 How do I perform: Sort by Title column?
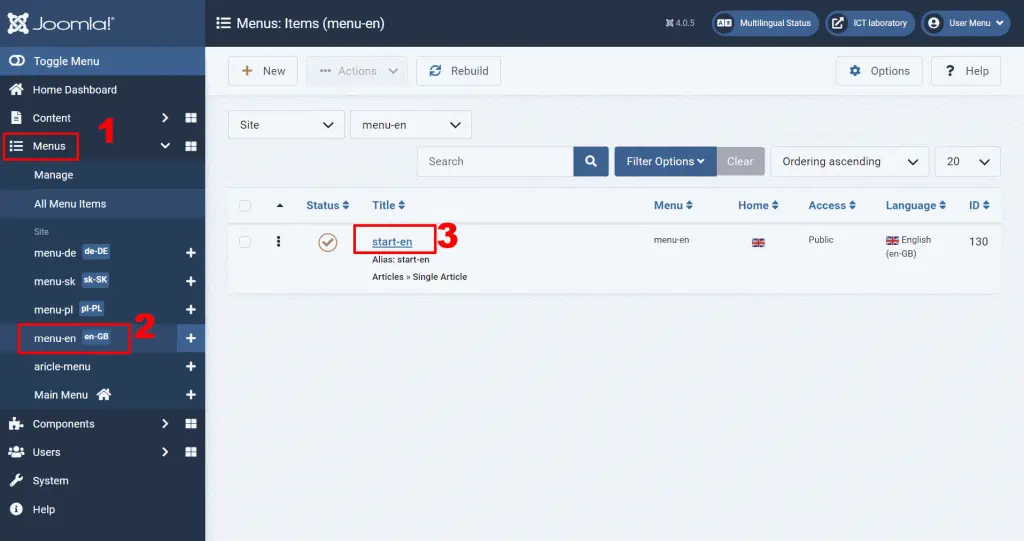point(389,205)
